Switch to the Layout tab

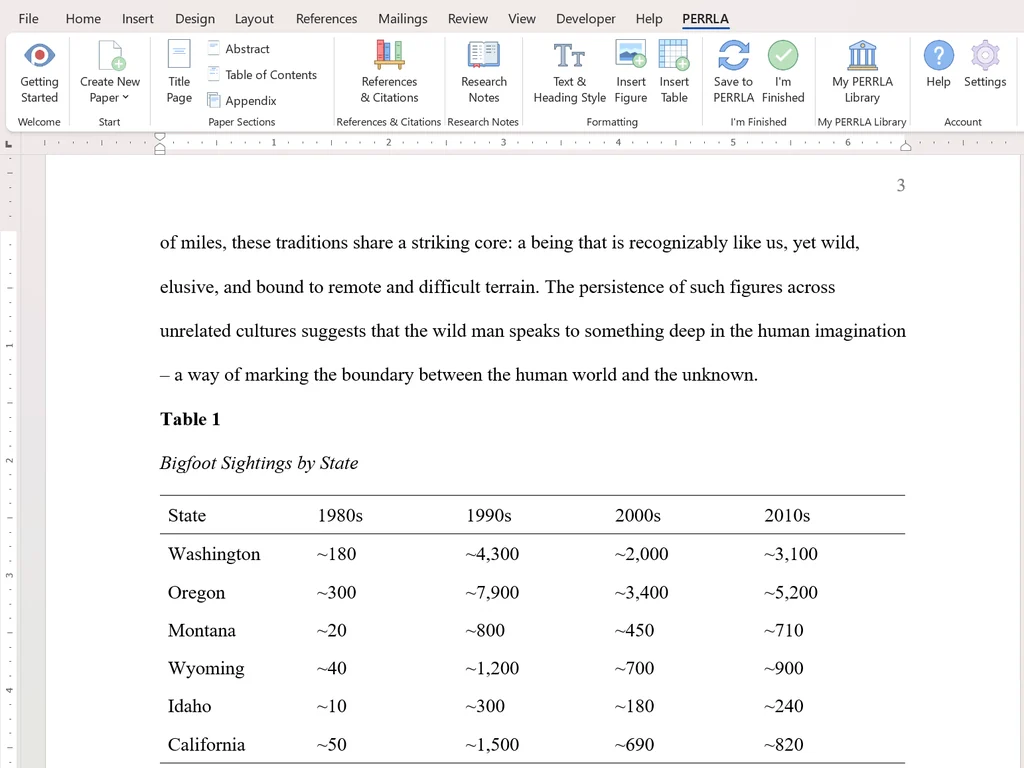click(x=254, y=18)
